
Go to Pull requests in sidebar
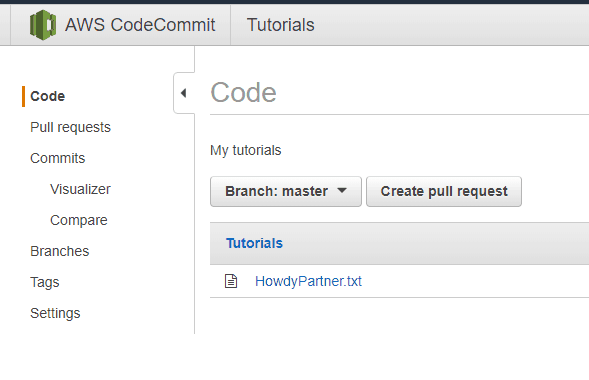click(70, 128)
